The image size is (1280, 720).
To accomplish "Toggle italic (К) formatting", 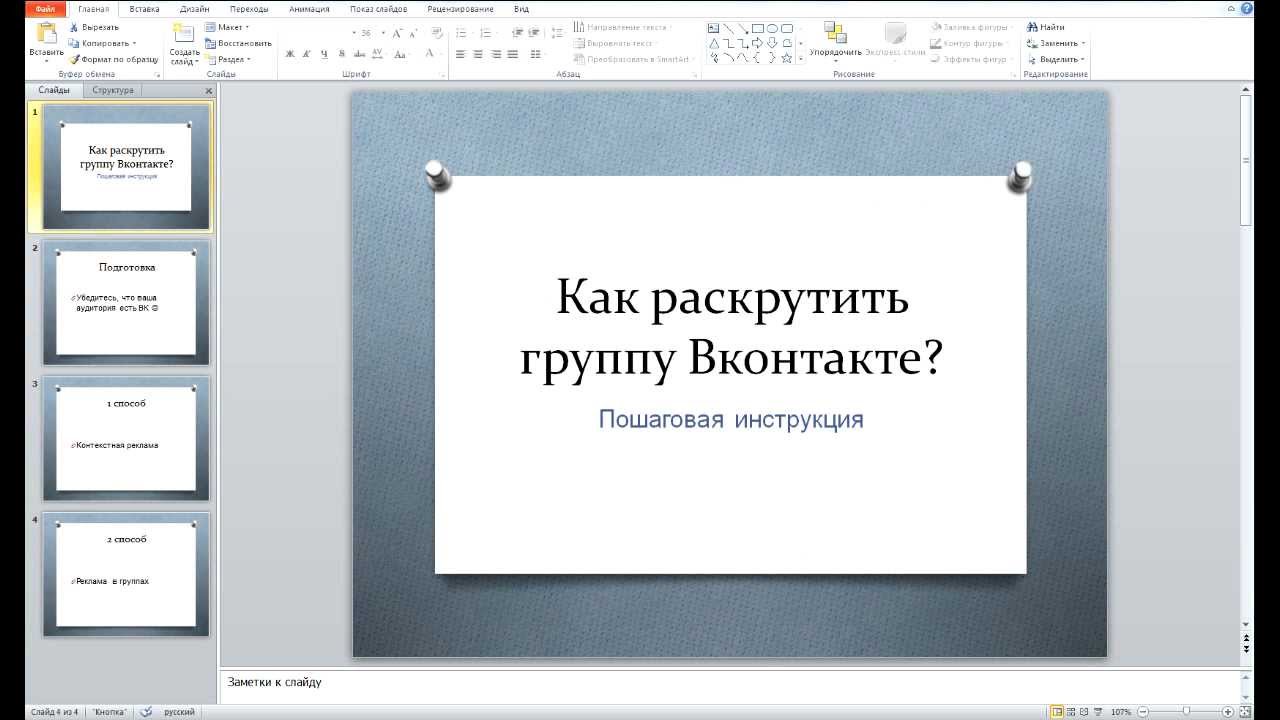I will pyautogui.click(x=307, y=54).
